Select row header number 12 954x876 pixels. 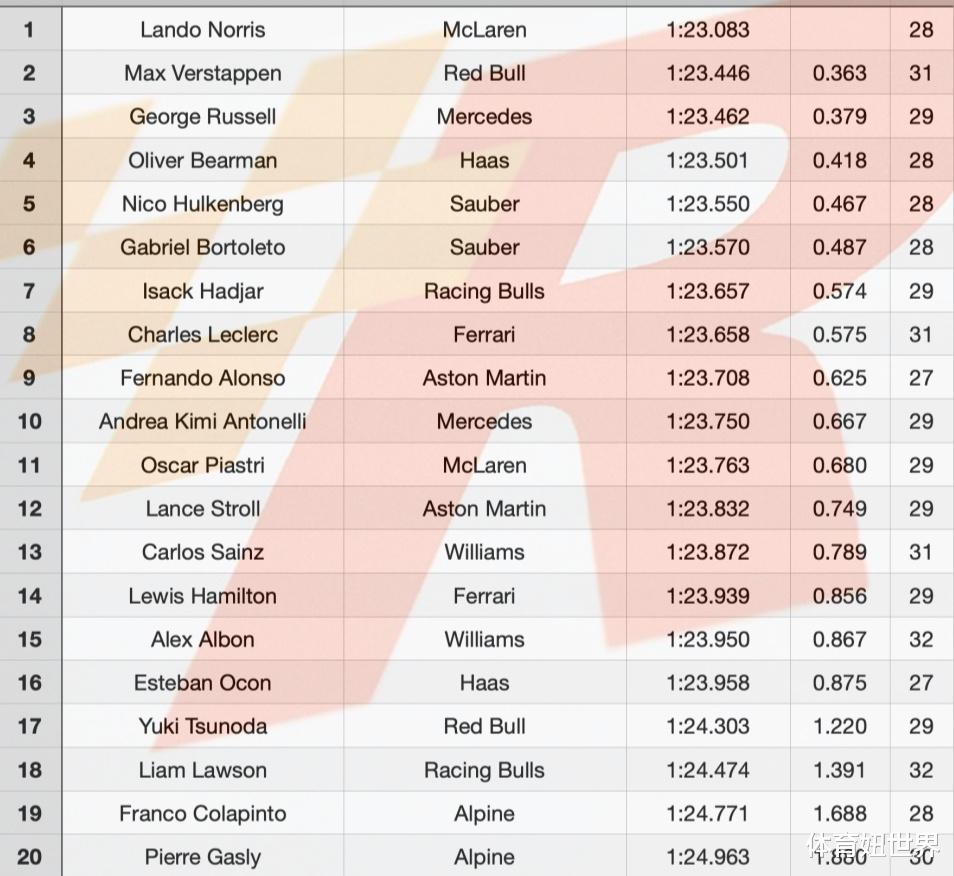coord(29,509)
